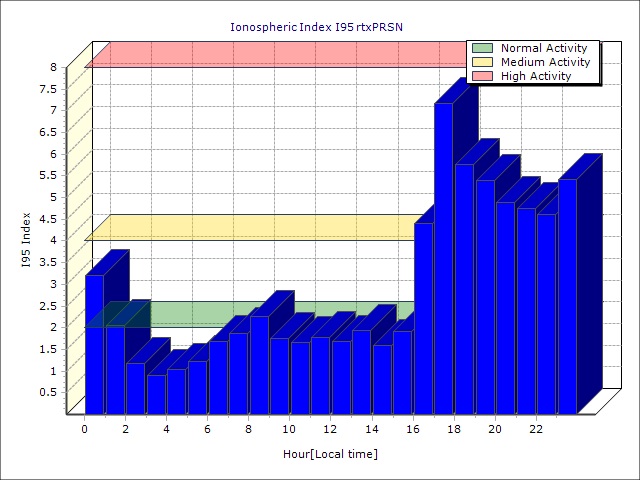Screen dimensions: 640x480
Task: Click the x-axis tick label 10
Action: coord(289,429)
